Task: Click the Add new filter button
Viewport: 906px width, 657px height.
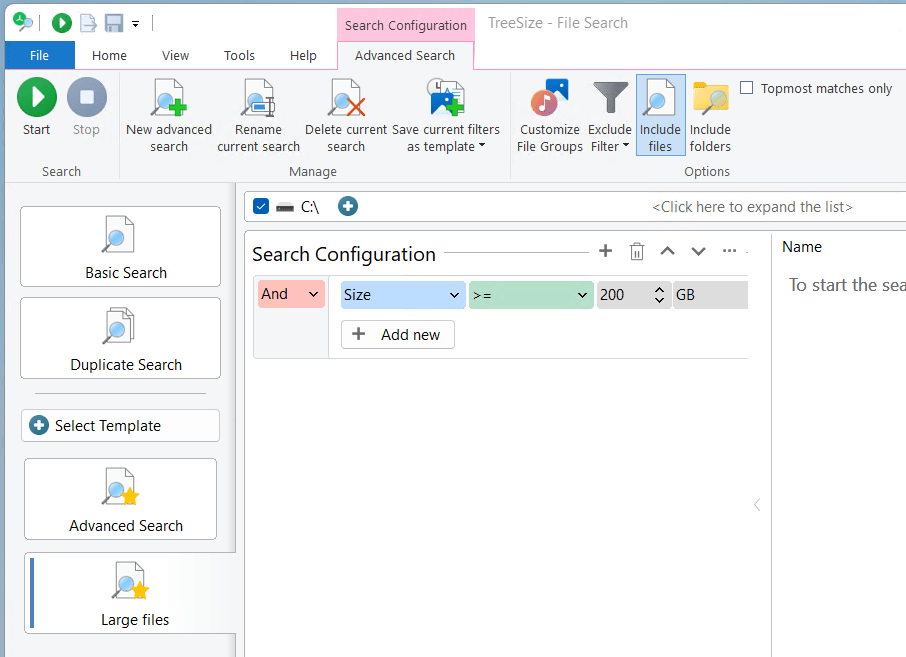Action: click(398, 335)
